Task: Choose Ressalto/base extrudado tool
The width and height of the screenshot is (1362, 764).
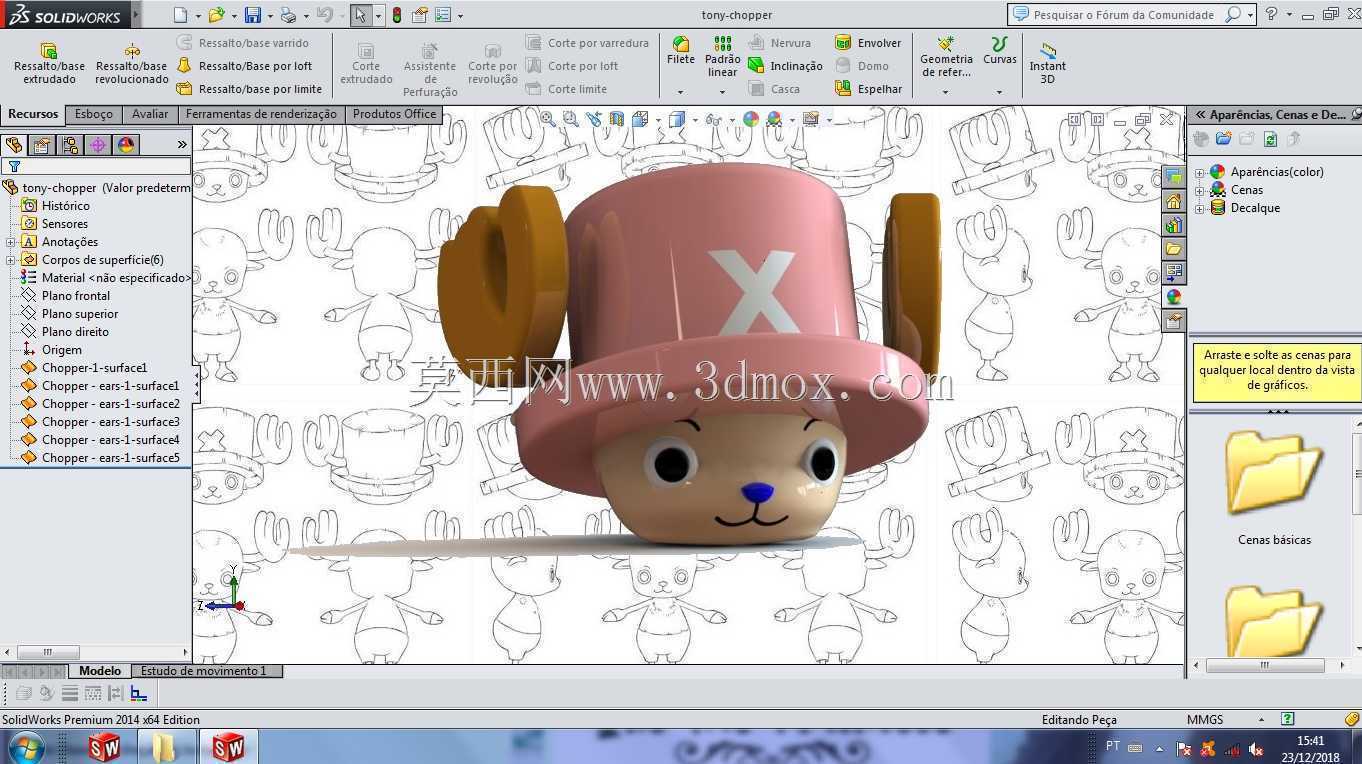Action: coord(49,63)
